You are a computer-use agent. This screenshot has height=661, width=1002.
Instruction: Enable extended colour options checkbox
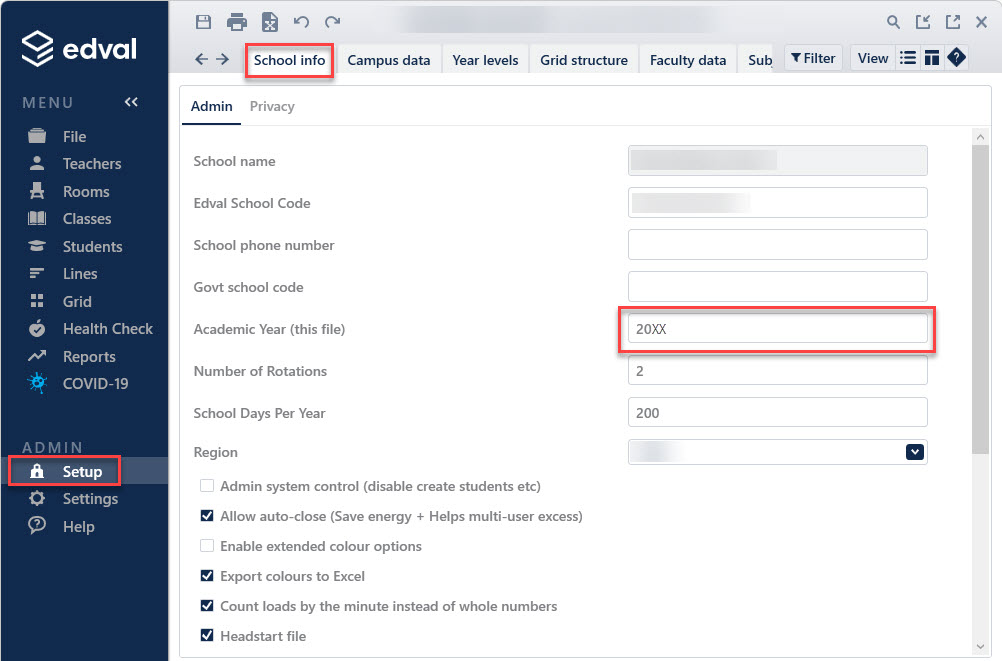tap(207, 545)
